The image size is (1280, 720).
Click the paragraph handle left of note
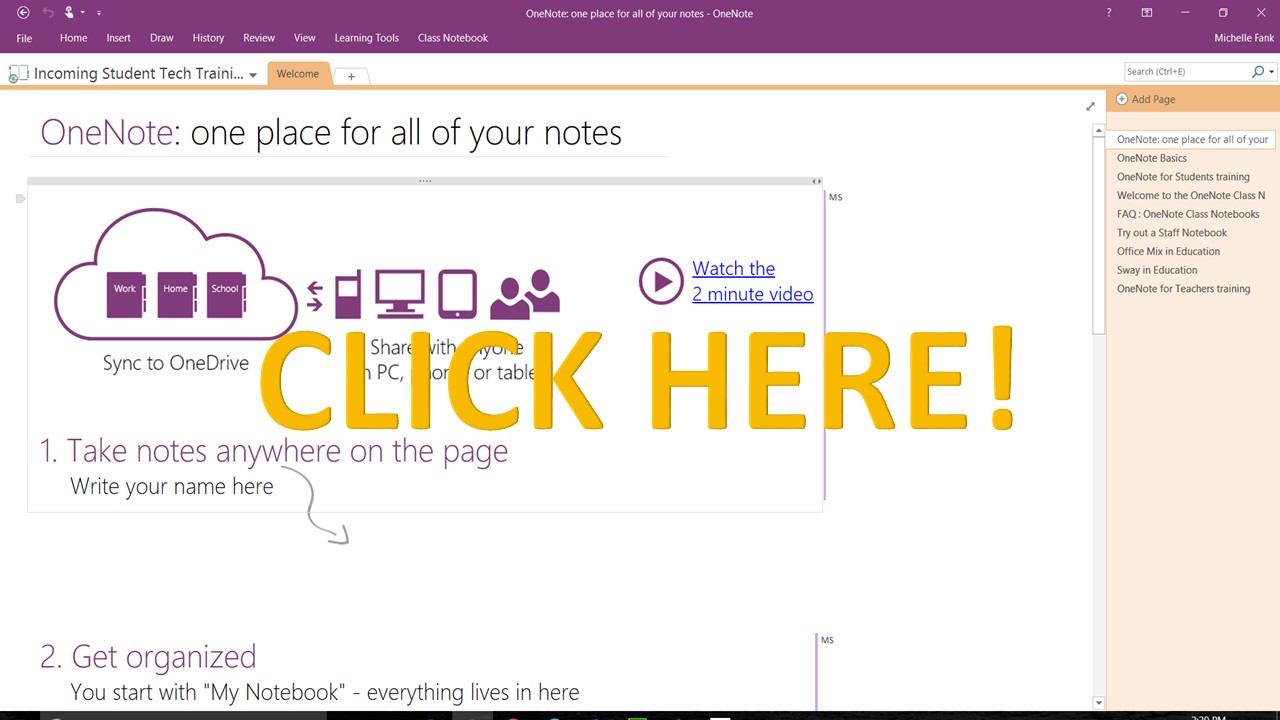point(19,198)
